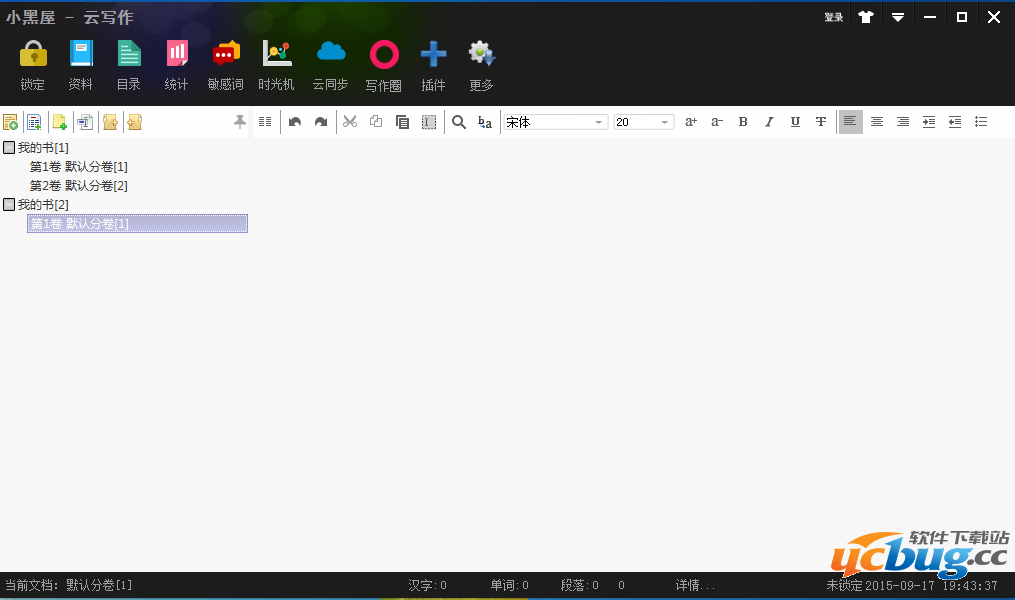Click the 锁定 lock icon
1015x600 pixels.
(33, 55)
